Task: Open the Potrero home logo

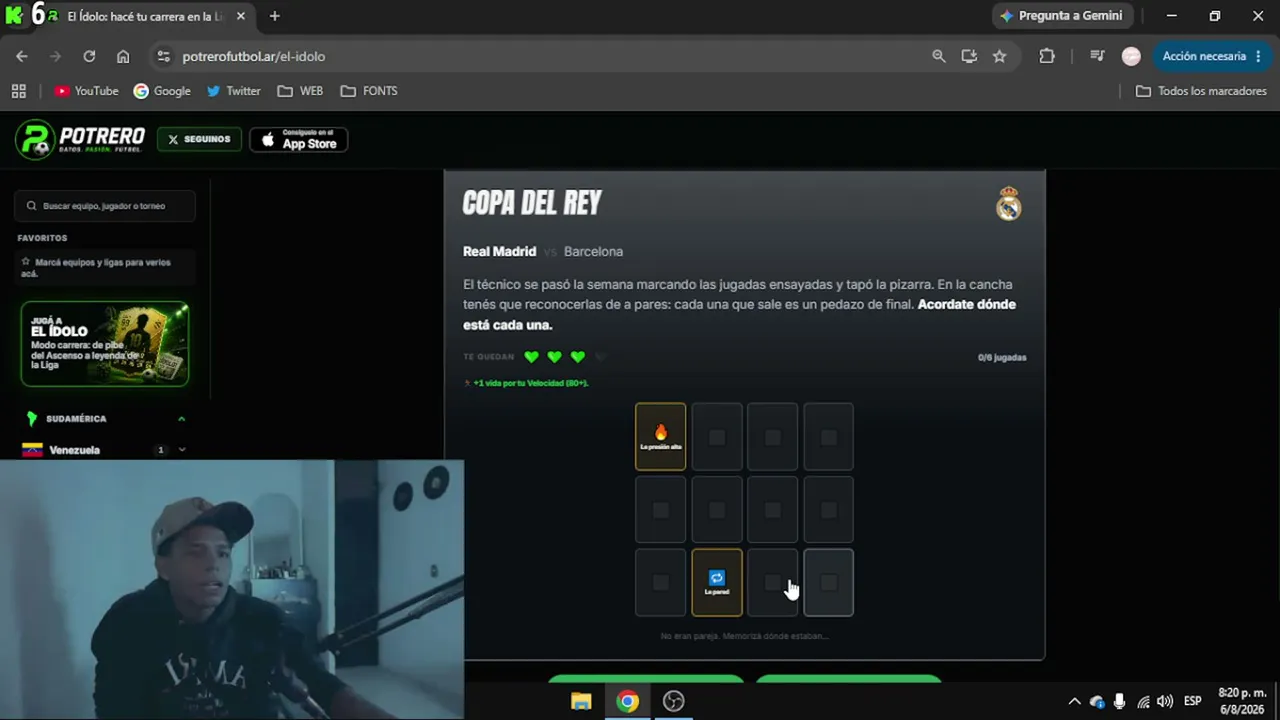Action: (81, 139)
